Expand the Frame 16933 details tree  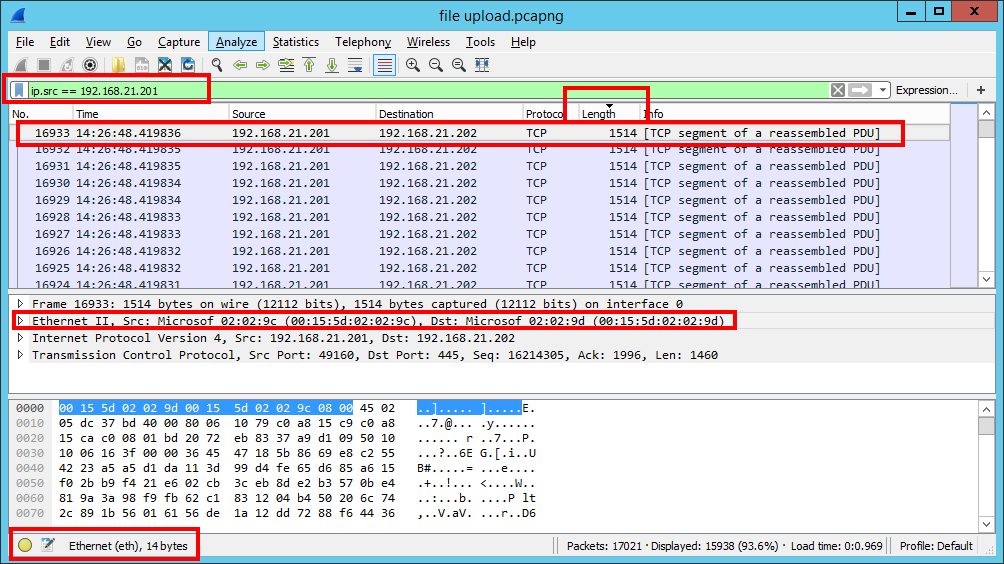[20, 303]
